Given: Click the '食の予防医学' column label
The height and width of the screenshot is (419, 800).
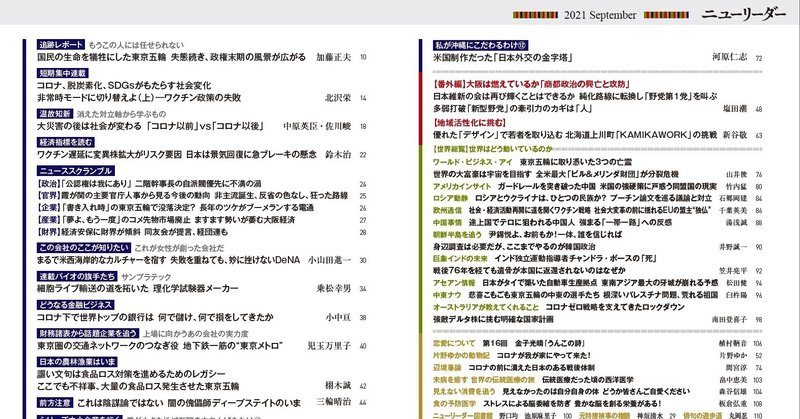Looking at the screenshot, I should point(454,404).
